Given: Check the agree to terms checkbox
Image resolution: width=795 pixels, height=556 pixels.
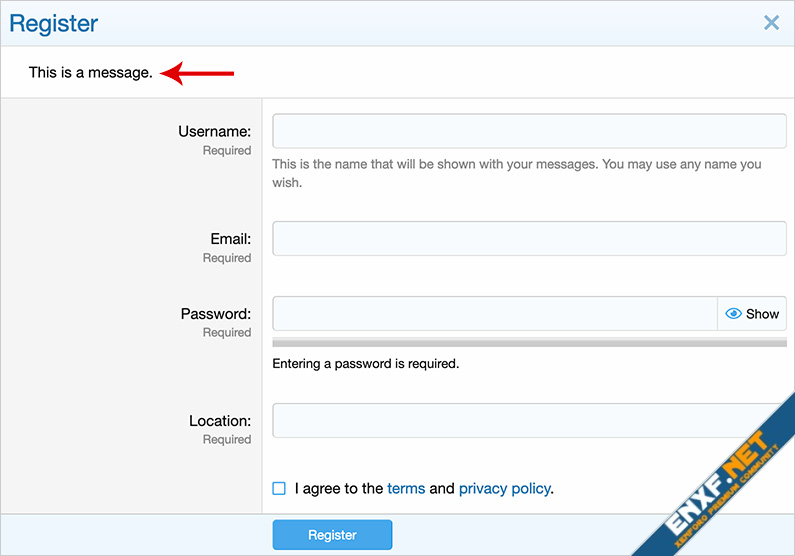Looking at the screenshot, I should tap(279, 489).
